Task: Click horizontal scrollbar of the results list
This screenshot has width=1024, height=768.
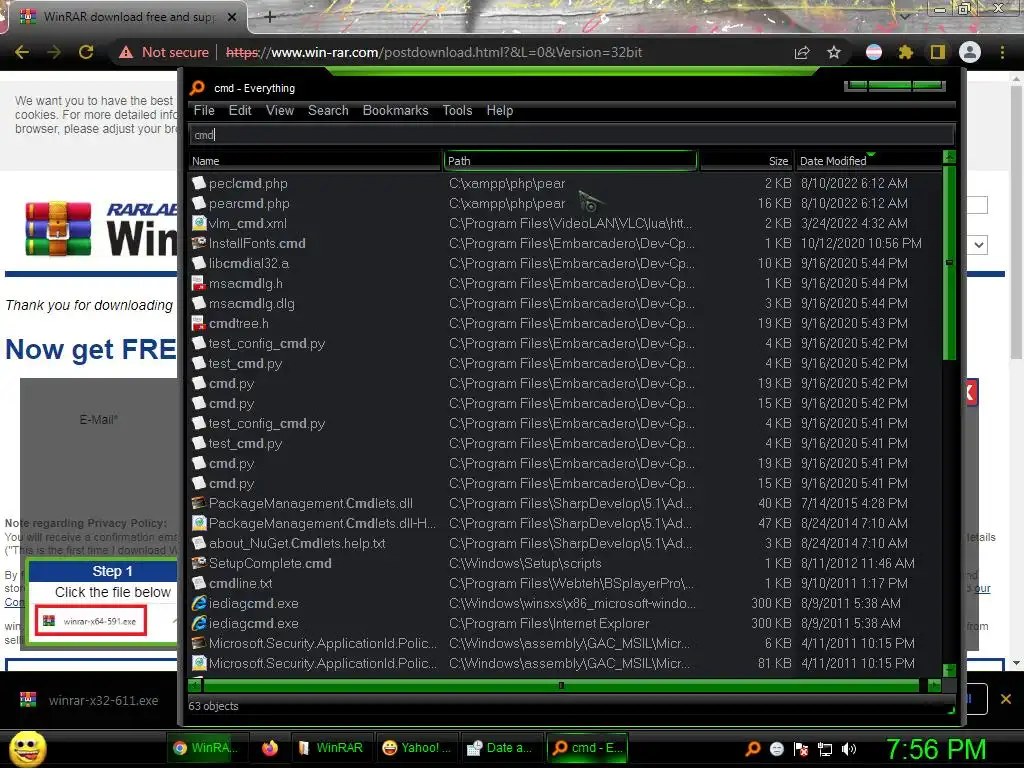Action: [560, 685]
